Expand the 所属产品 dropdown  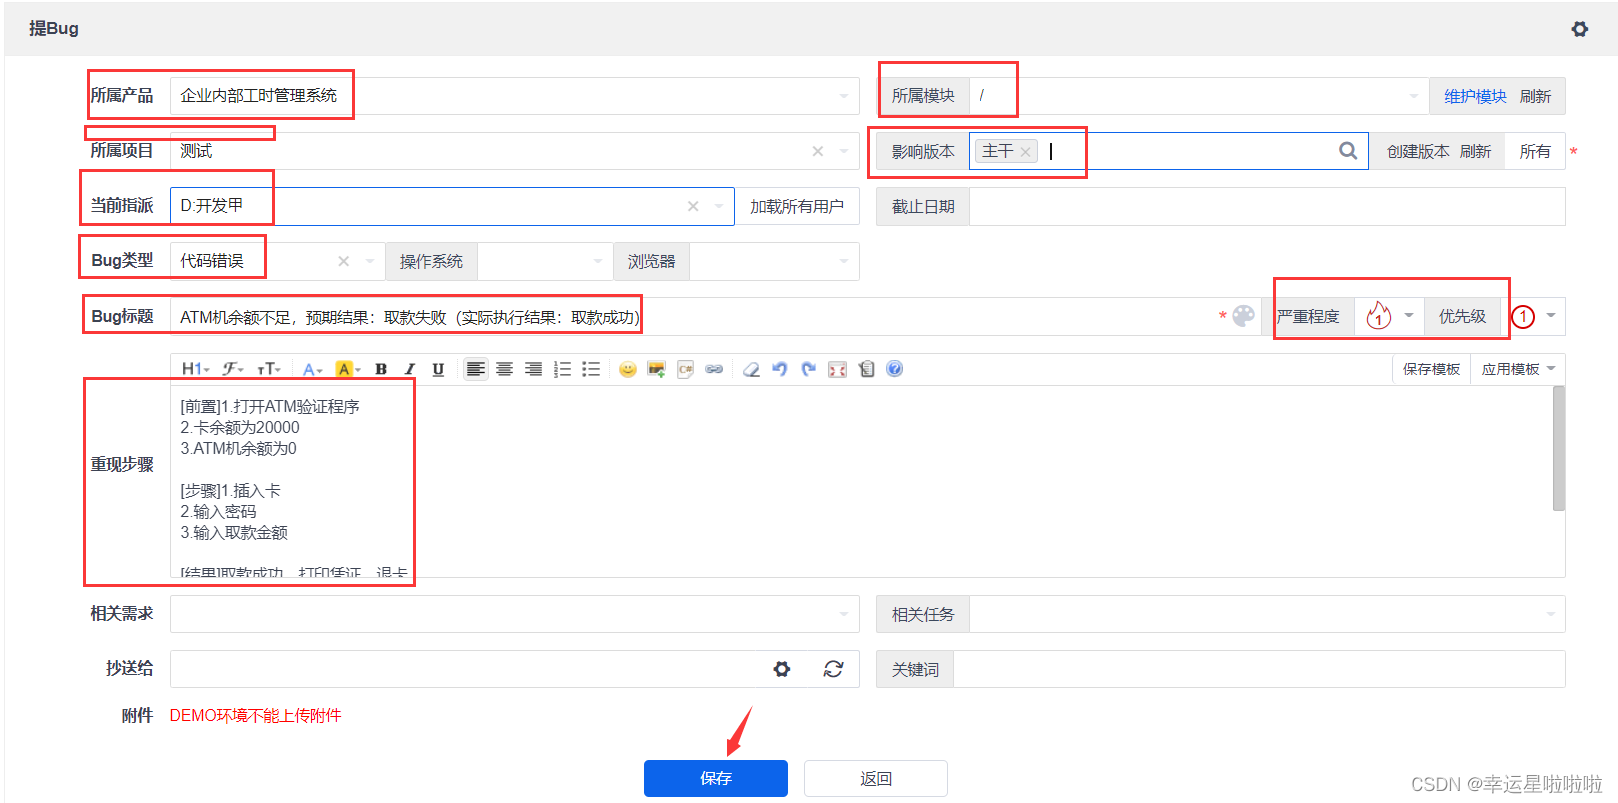[x=844, y=96]
